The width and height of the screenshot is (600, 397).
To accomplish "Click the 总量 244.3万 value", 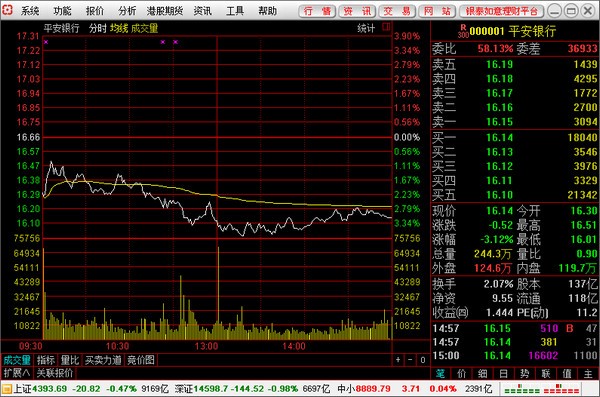I will coord(493,253).
